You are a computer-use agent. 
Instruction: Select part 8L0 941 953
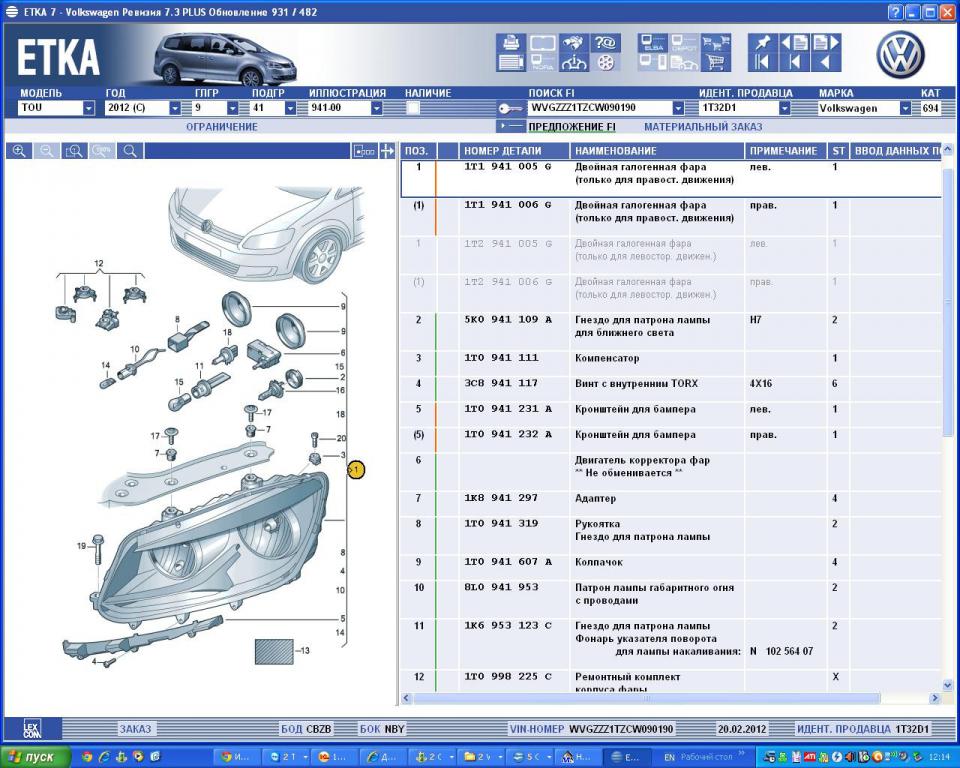501,587
